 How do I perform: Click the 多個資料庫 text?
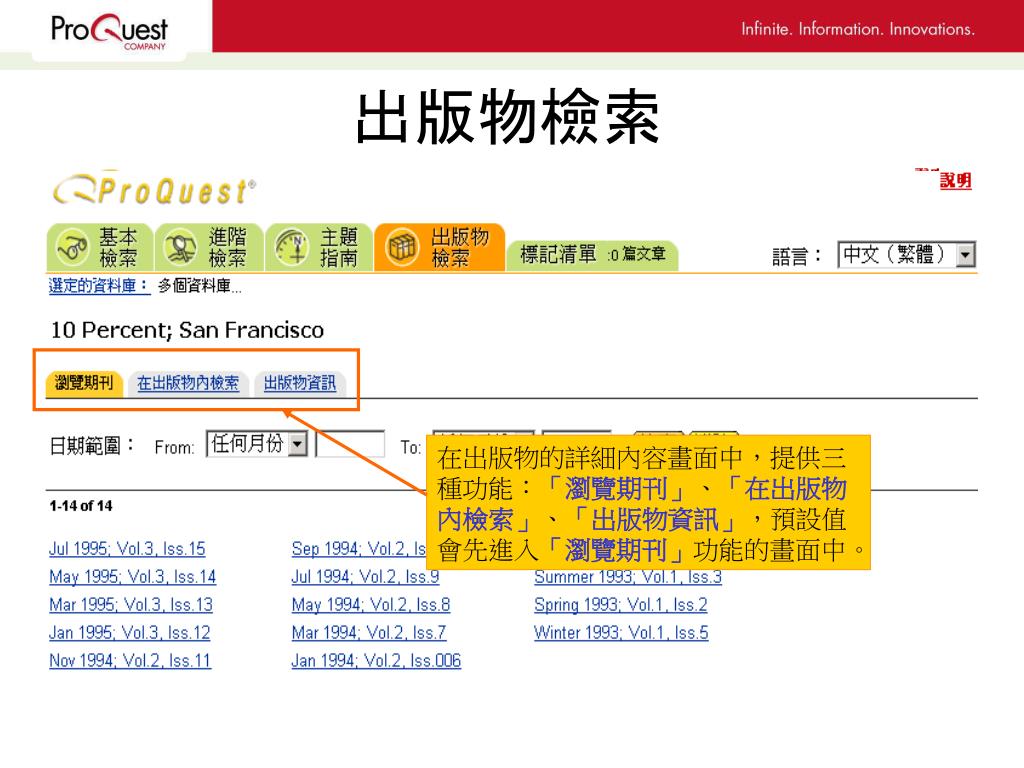[x=199, y=286]
